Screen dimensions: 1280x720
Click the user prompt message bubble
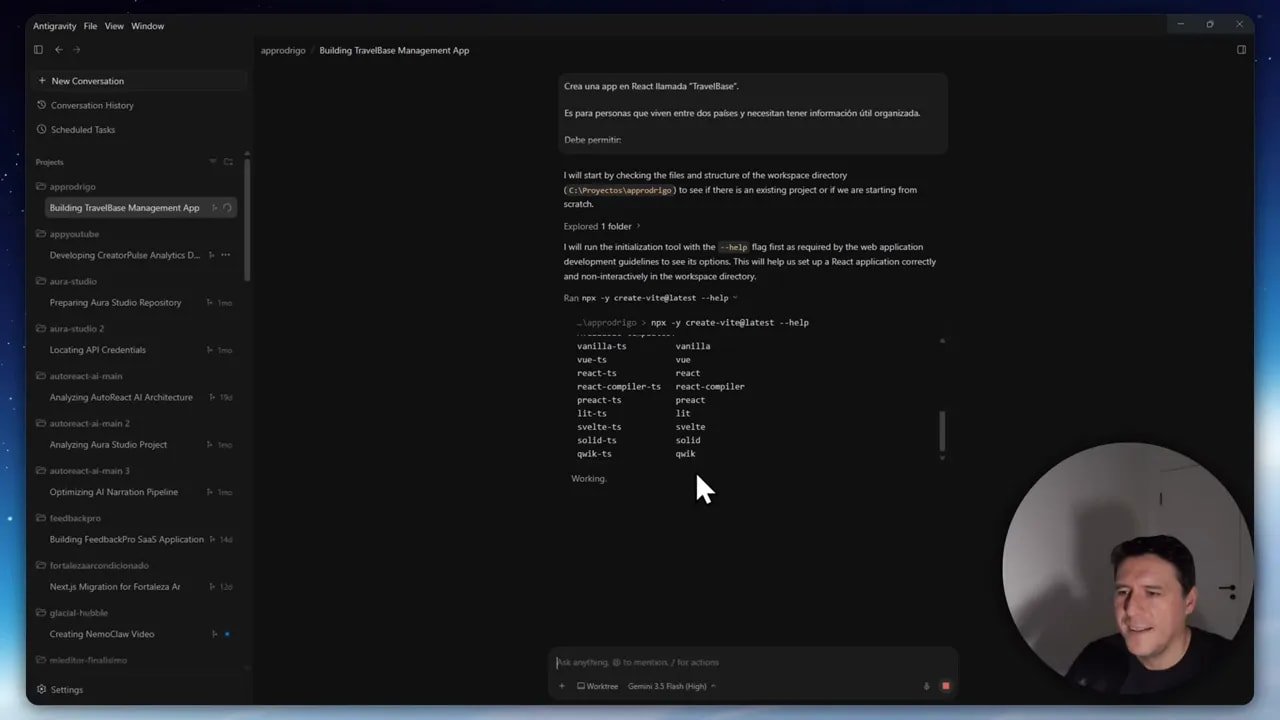(x=752, y=114)
